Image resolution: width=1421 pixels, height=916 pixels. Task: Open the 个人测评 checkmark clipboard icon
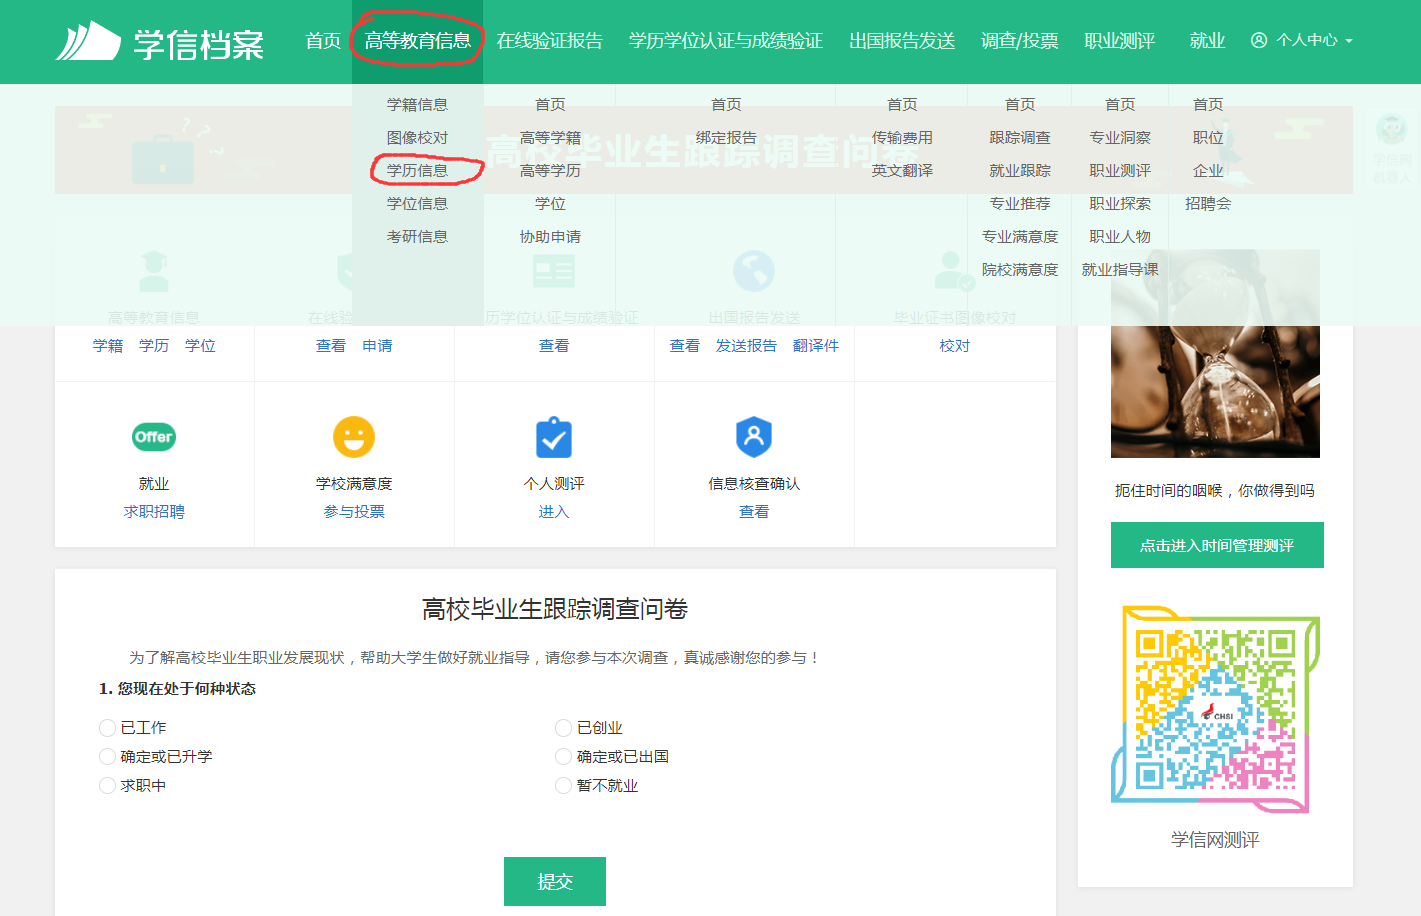[x=554, y=437]
